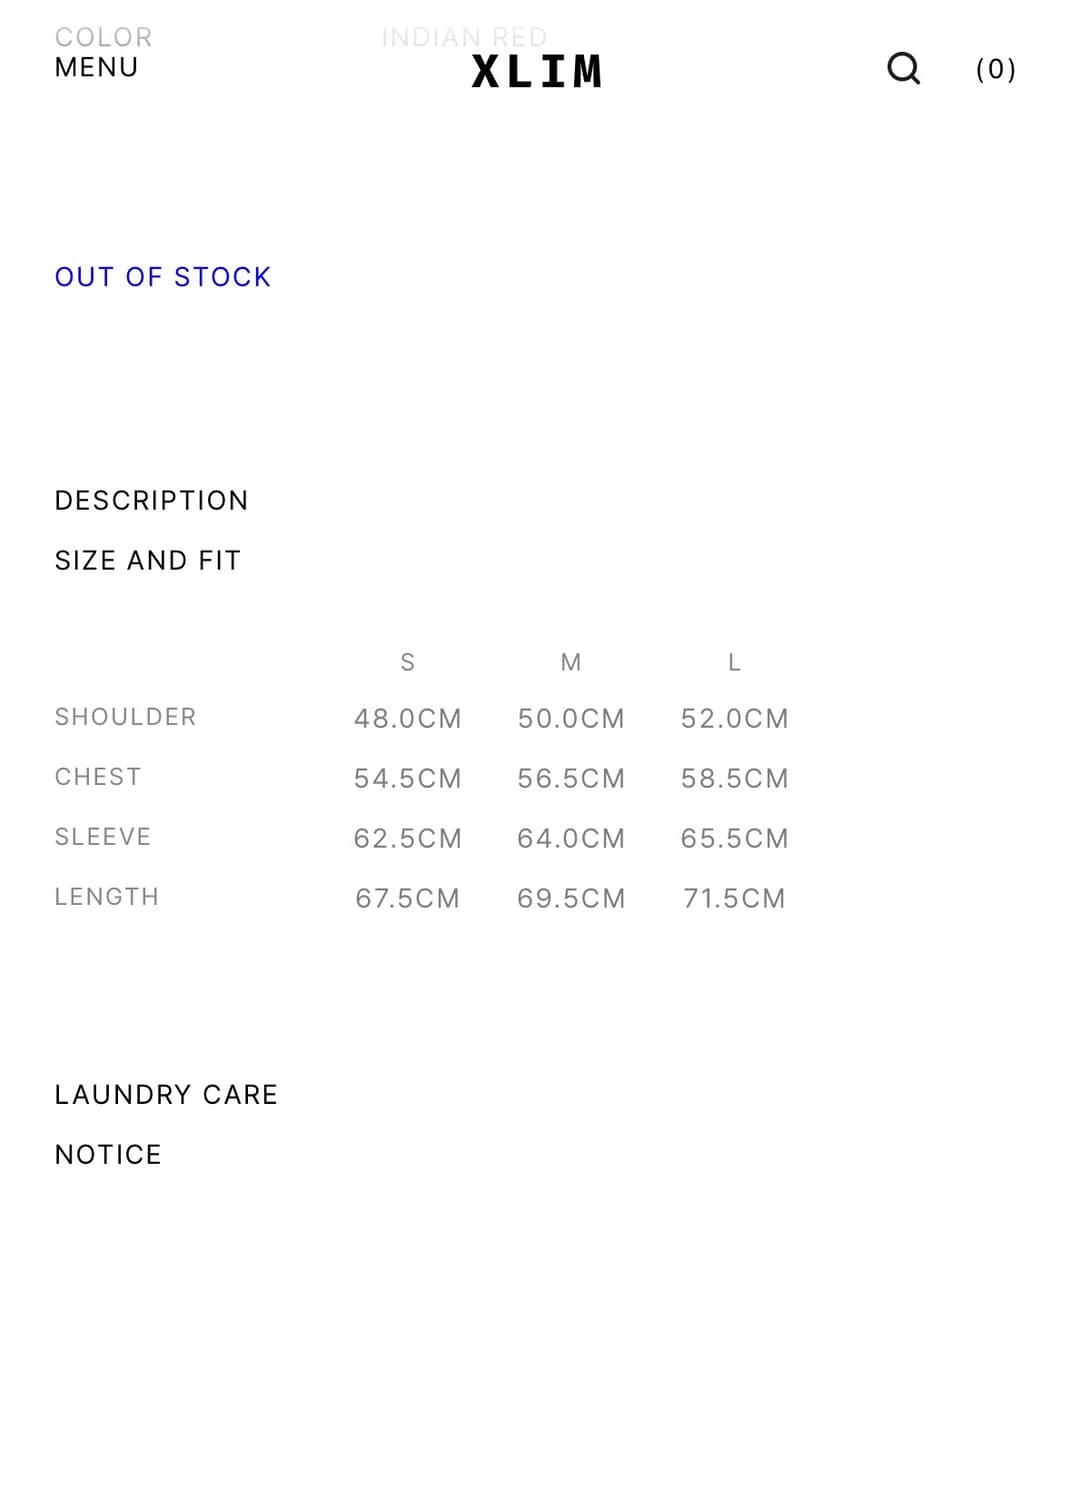Screen dimensions: 1071x1500
Task: Open the shopping cart (0) counter
Action: 995,69
